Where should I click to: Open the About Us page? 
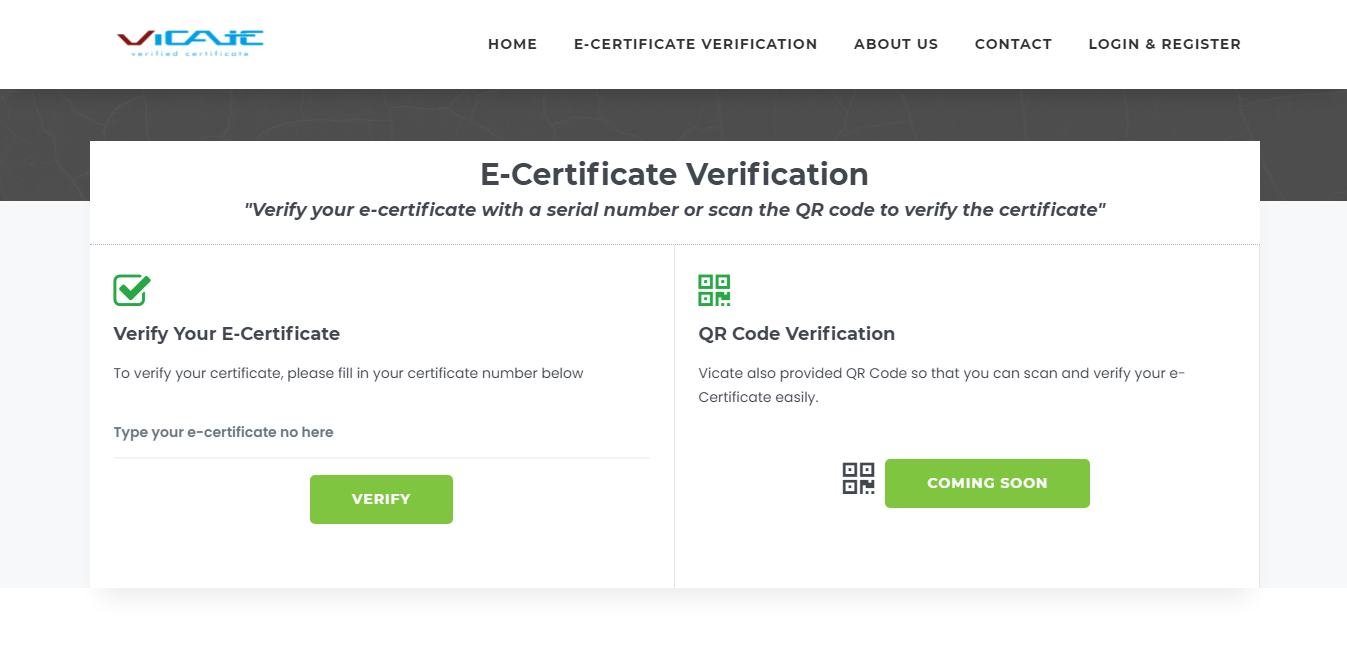(896, 44)
